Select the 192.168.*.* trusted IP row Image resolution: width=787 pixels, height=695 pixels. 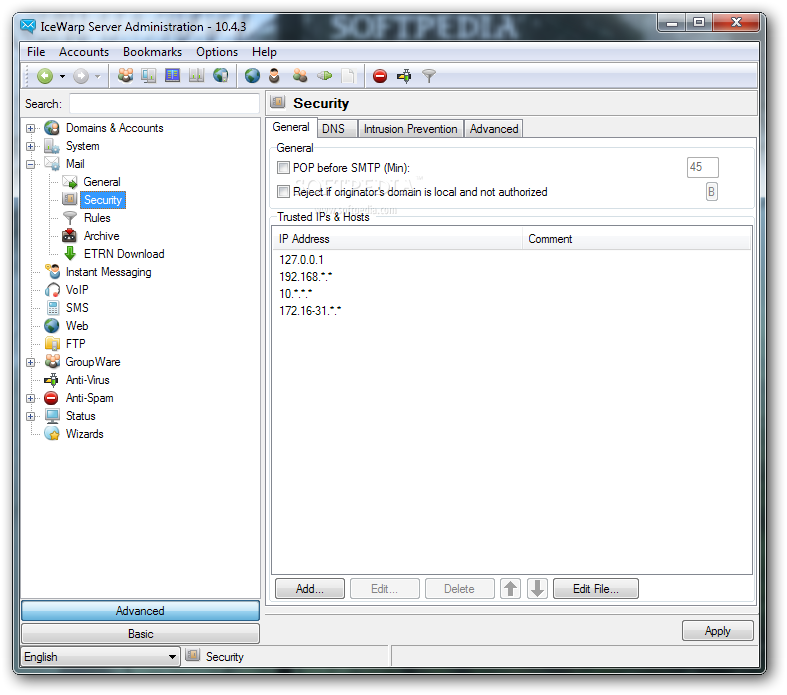306,277
